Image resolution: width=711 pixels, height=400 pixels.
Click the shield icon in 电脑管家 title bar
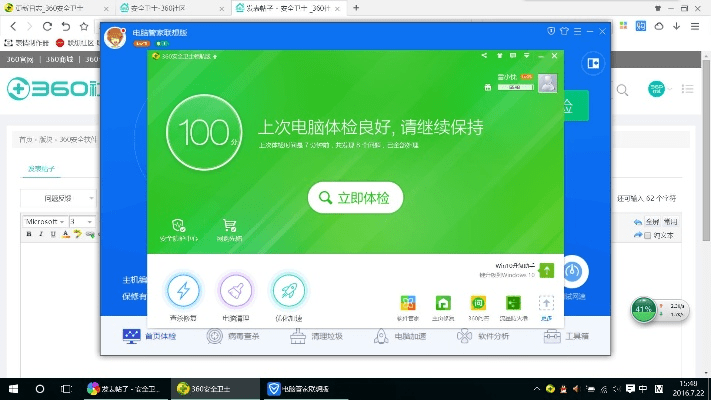(551, 31)
